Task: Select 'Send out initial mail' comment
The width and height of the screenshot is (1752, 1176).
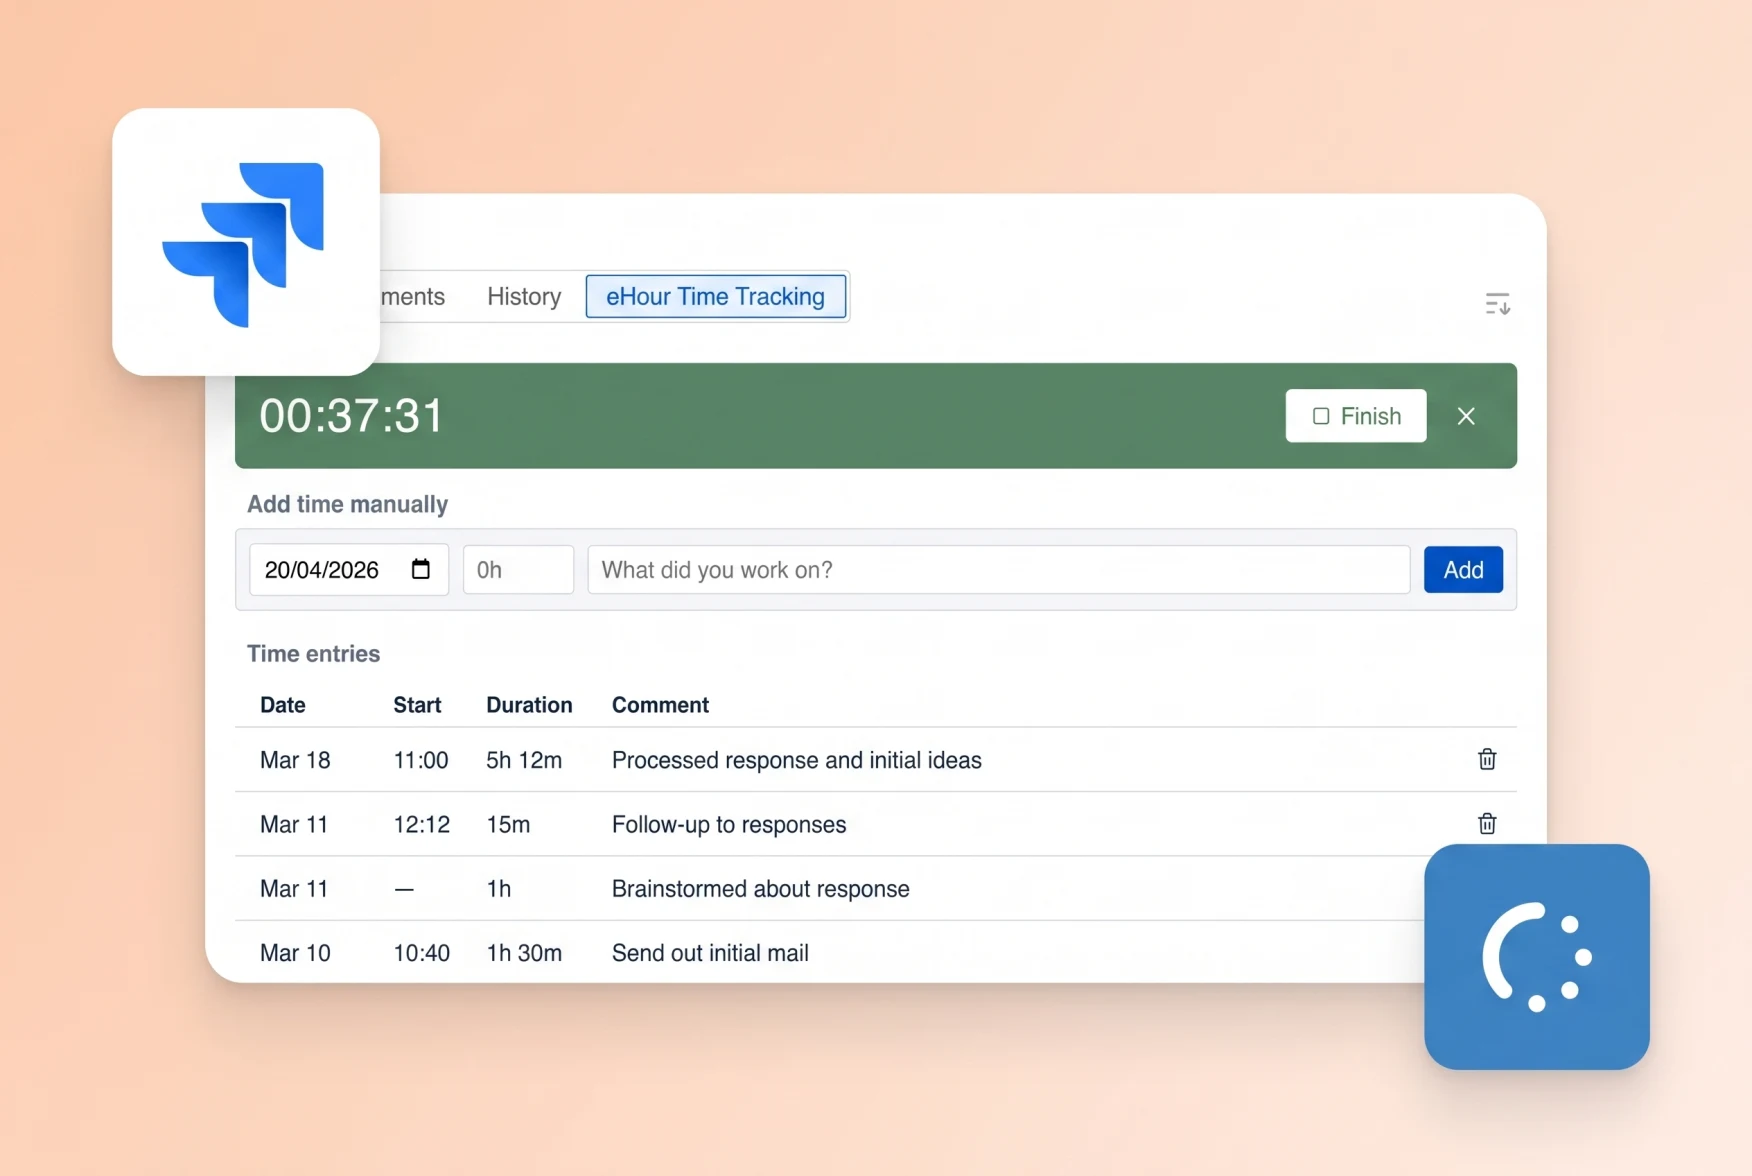Action: click(710, 953)
